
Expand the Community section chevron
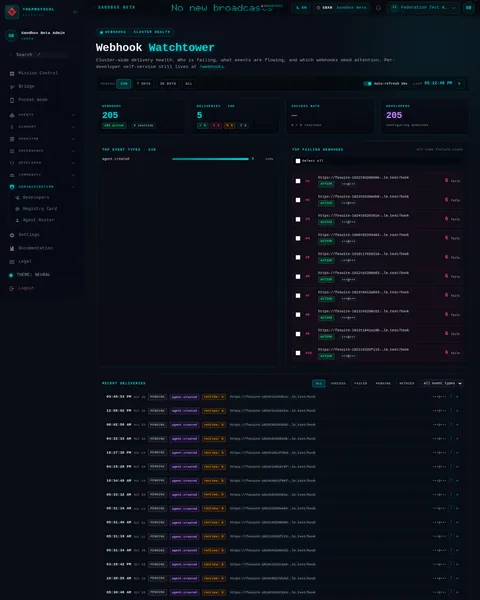[x=73, y=175]
